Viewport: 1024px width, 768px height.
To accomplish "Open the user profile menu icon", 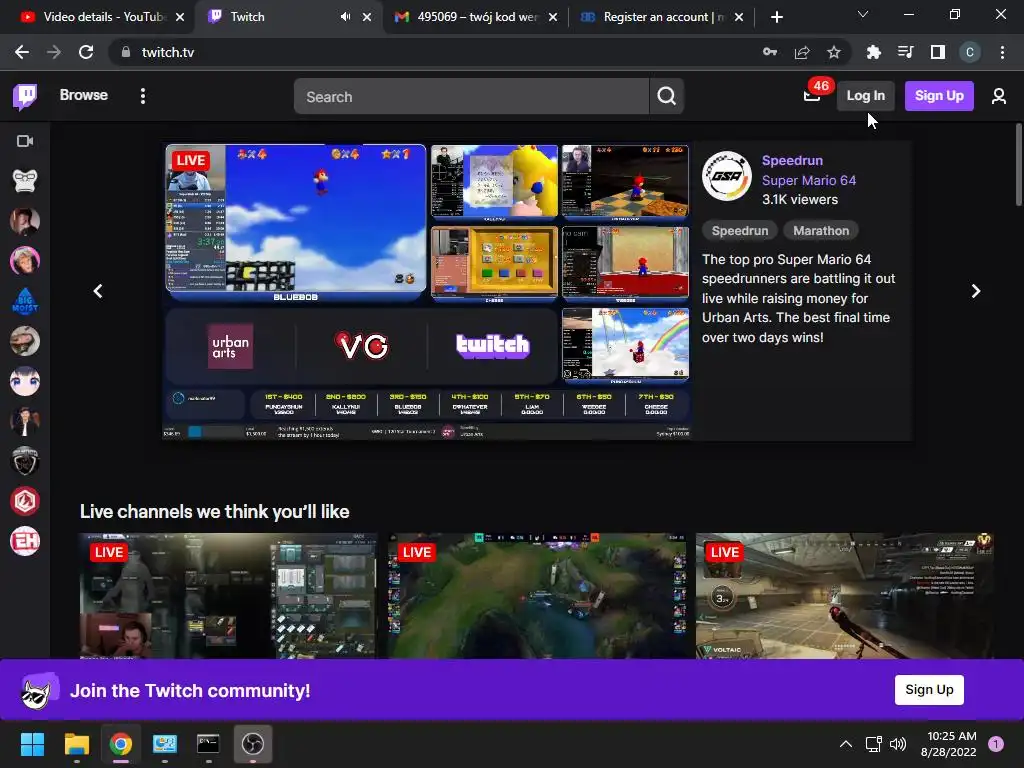I will point(998,97).
